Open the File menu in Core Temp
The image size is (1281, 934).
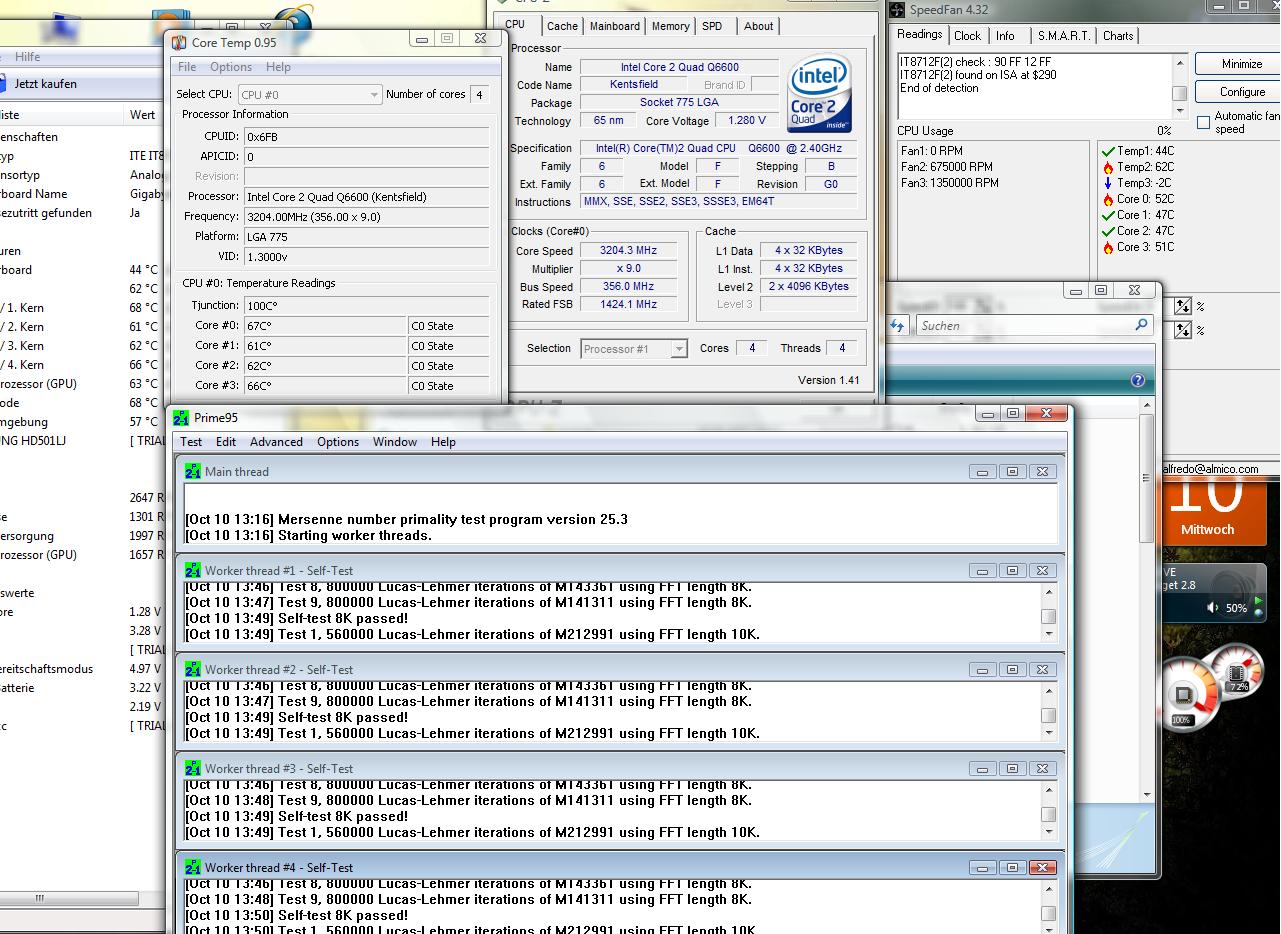[x=187, y=67]
